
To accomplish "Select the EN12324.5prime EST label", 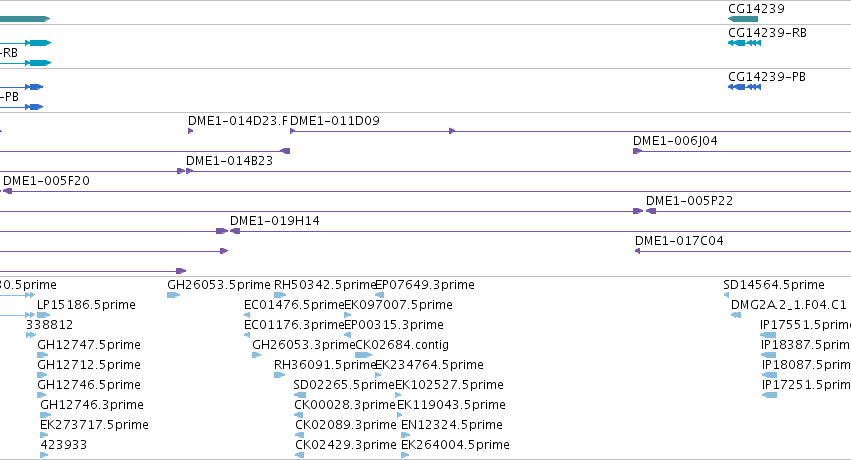I will point(452,425).
